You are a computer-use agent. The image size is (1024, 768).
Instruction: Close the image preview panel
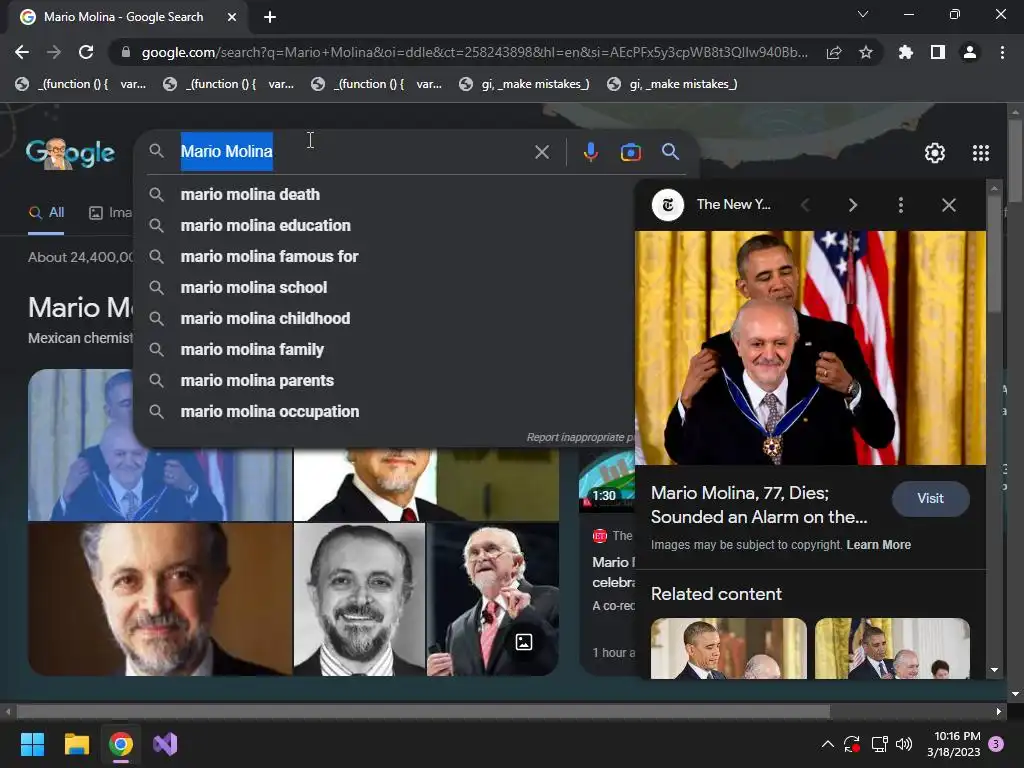coord(948,205)
